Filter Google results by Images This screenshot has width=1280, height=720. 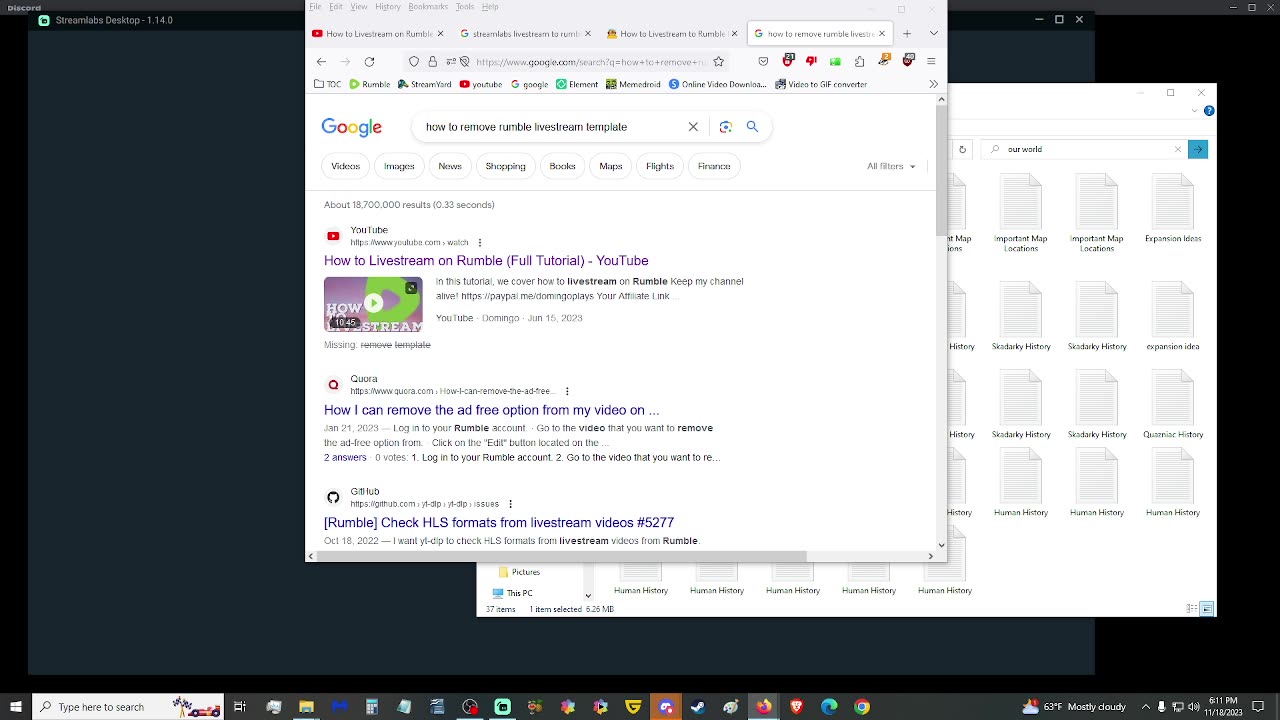pyautogui.click(x=399, y=166)
